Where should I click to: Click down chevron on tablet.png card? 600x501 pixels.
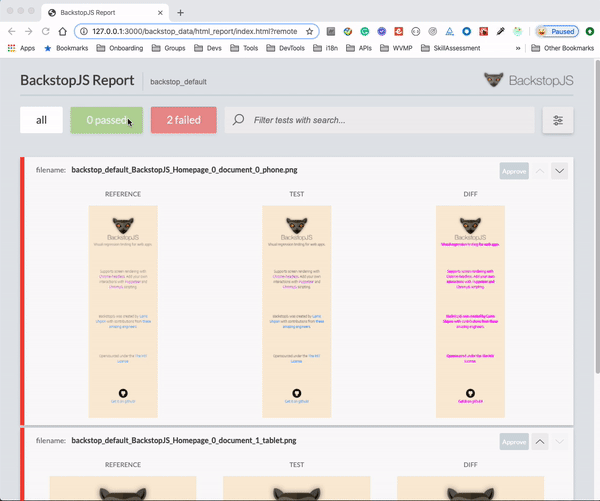[x=559, y=442]
